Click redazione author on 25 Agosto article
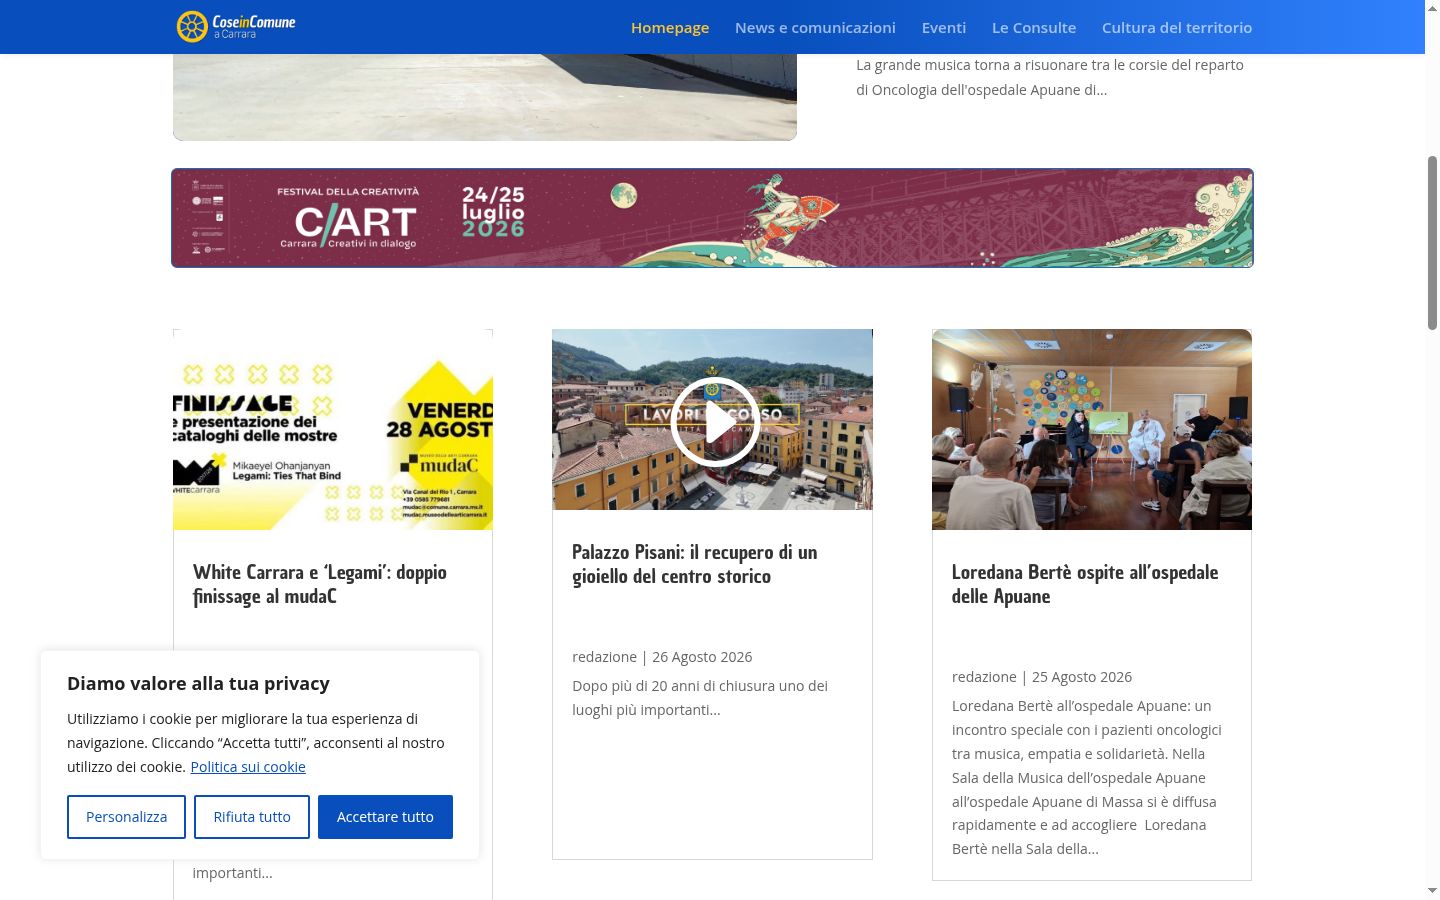The width and height of the screenshot is (1440, 900). [x=984, y=677]
